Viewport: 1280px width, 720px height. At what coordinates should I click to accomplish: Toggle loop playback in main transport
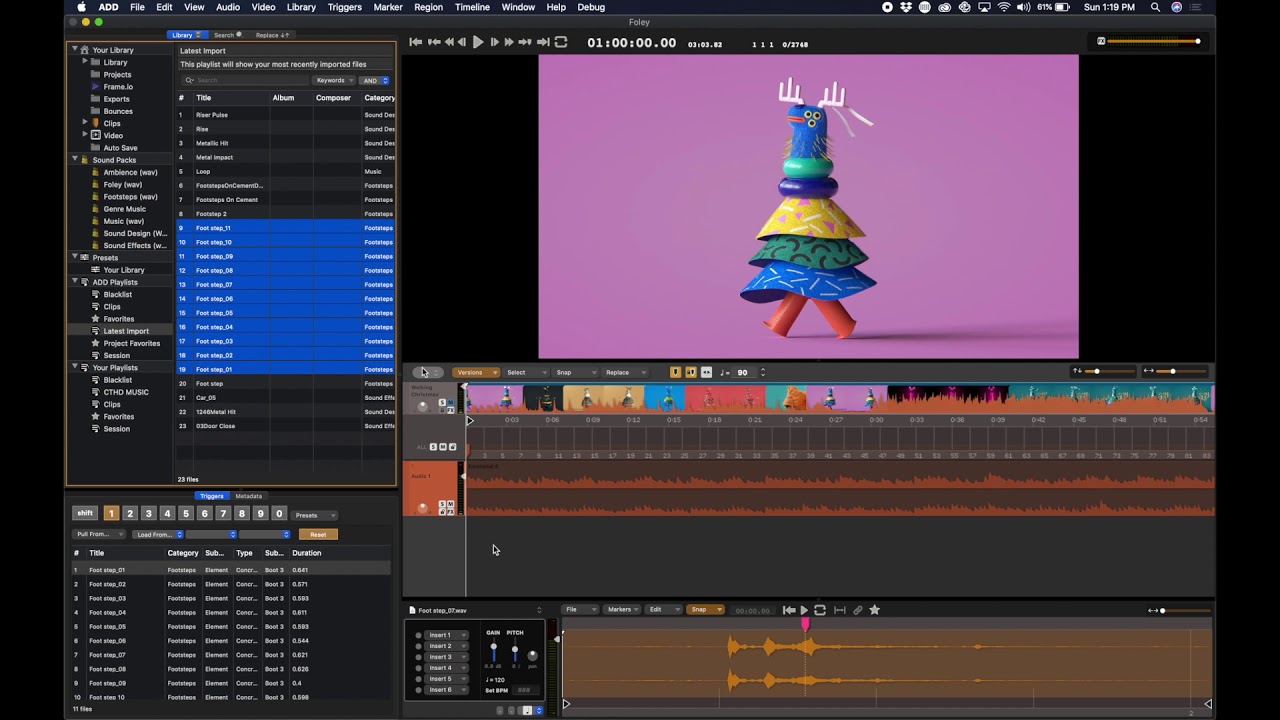tap(561, 42)
